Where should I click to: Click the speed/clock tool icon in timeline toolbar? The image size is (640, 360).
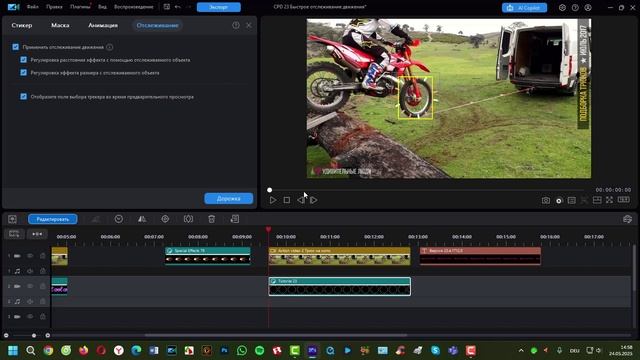click(x=119, y=219)
